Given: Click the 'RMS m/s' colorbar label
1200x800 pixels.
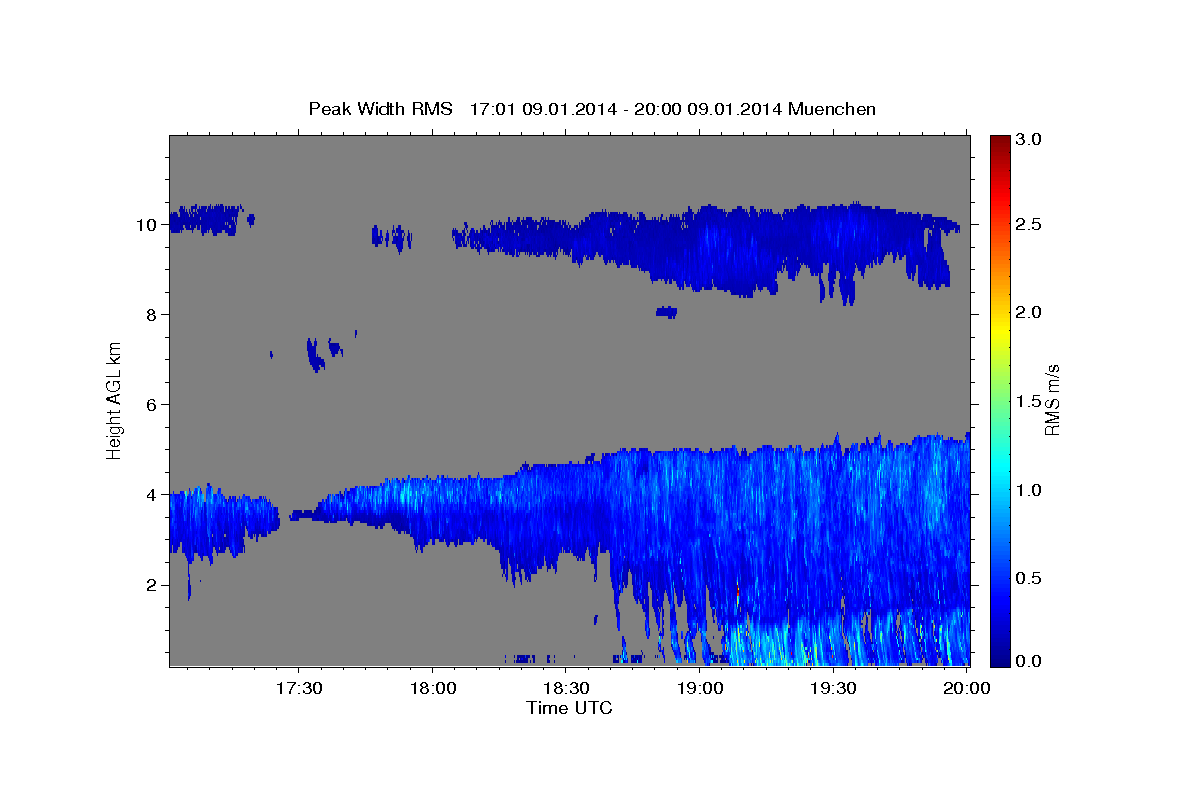Looking at the screenshot, I should [x=1052, y=400].
